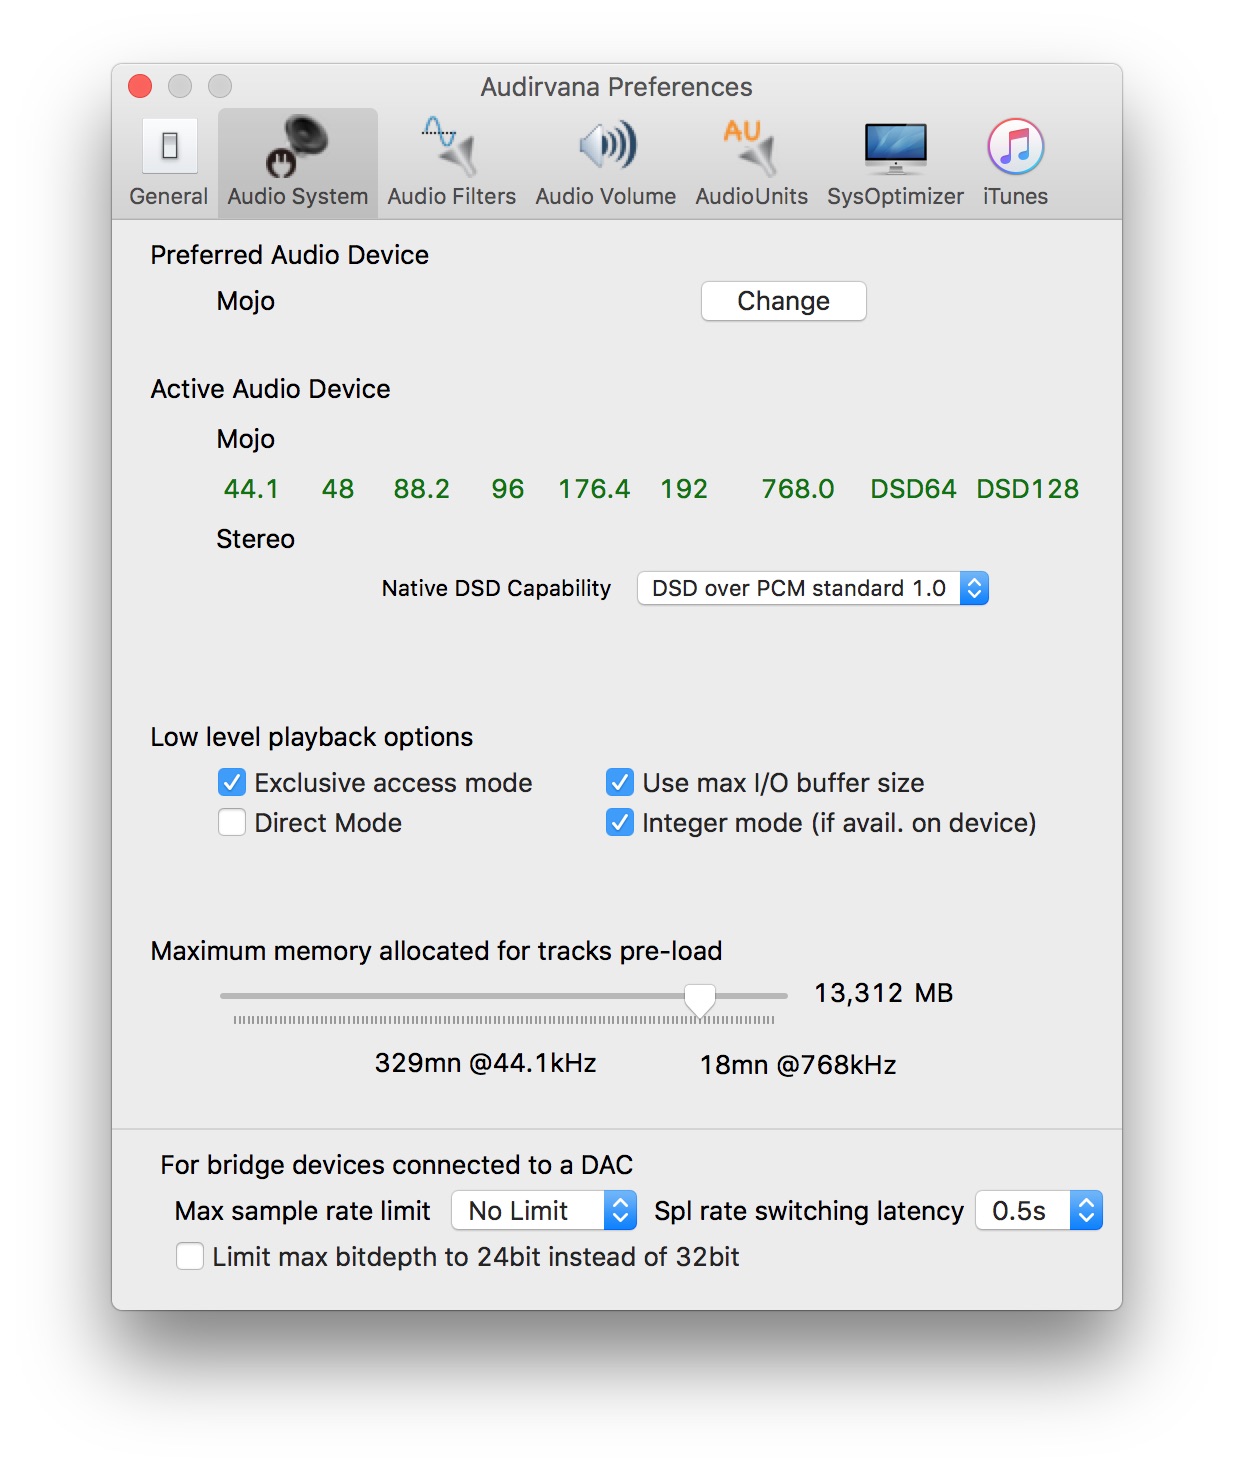Uncheck Use max I/O buffer size
1234x1470 pixels.
620,782
